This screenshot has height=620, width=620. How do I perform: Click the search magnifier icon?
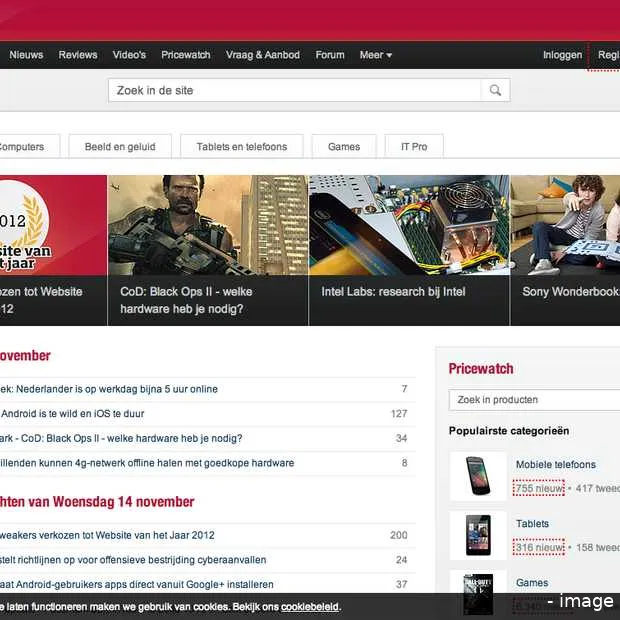click(495, 91)
